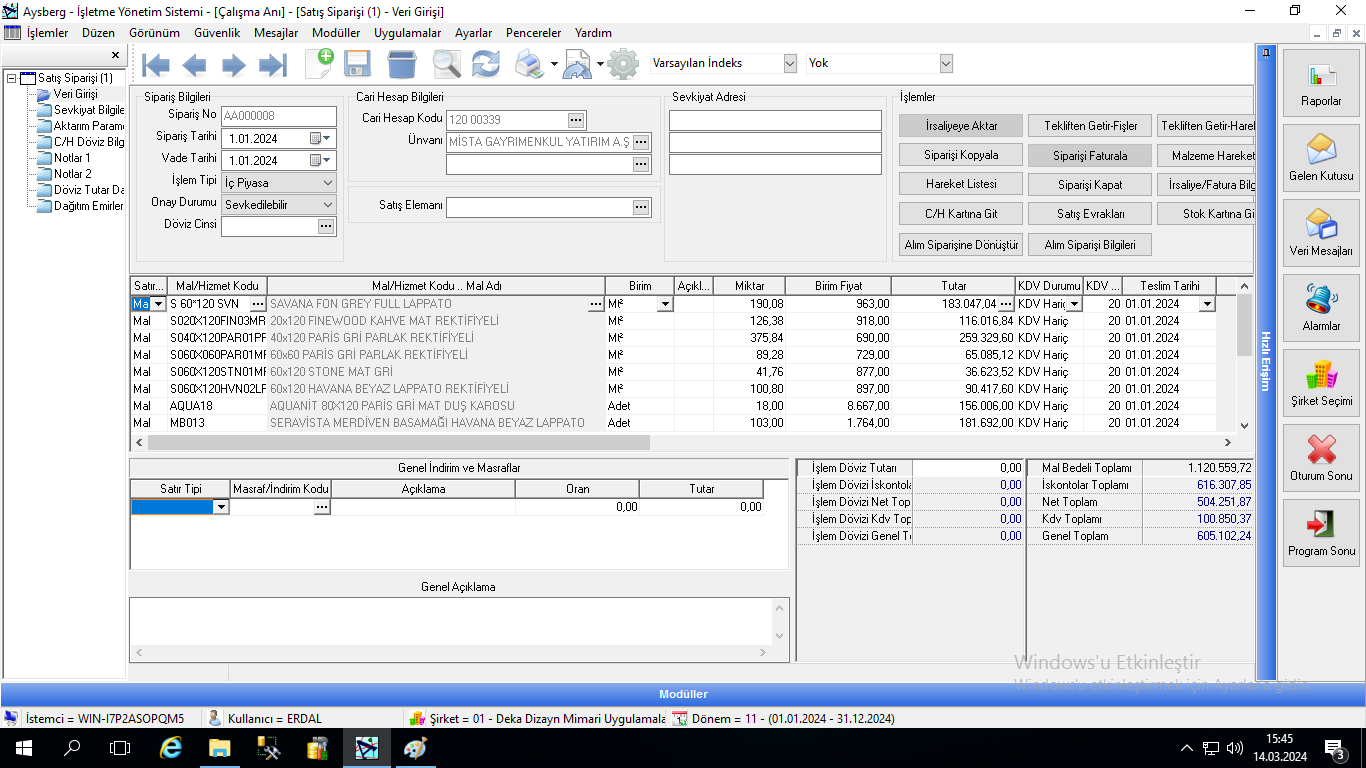
Task: Open the Modüller menu
Action: click(x=335, y=33)
